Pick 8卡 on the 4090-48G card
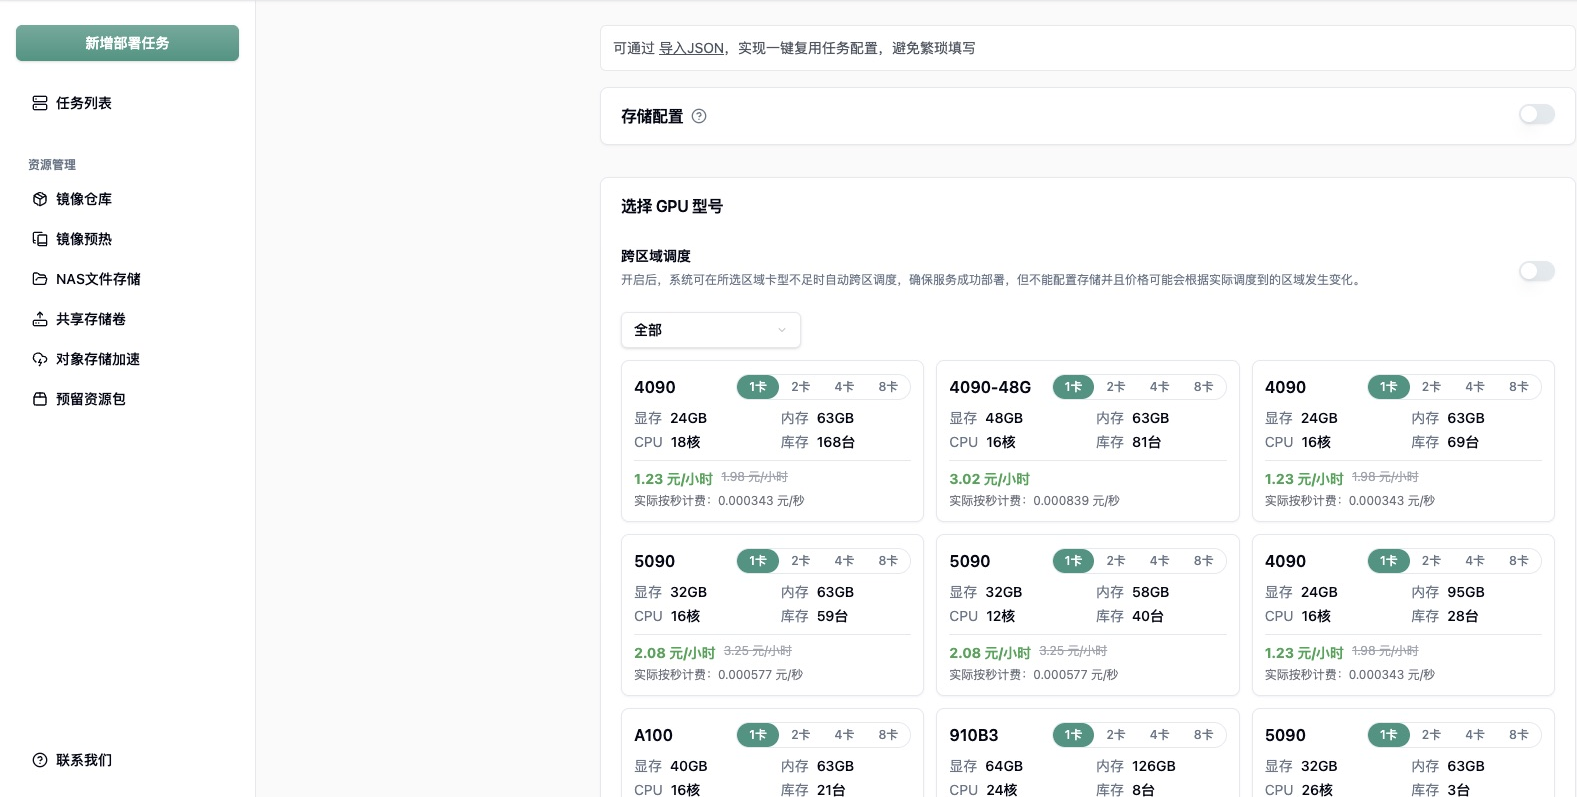 click(x=1203, y=387)
